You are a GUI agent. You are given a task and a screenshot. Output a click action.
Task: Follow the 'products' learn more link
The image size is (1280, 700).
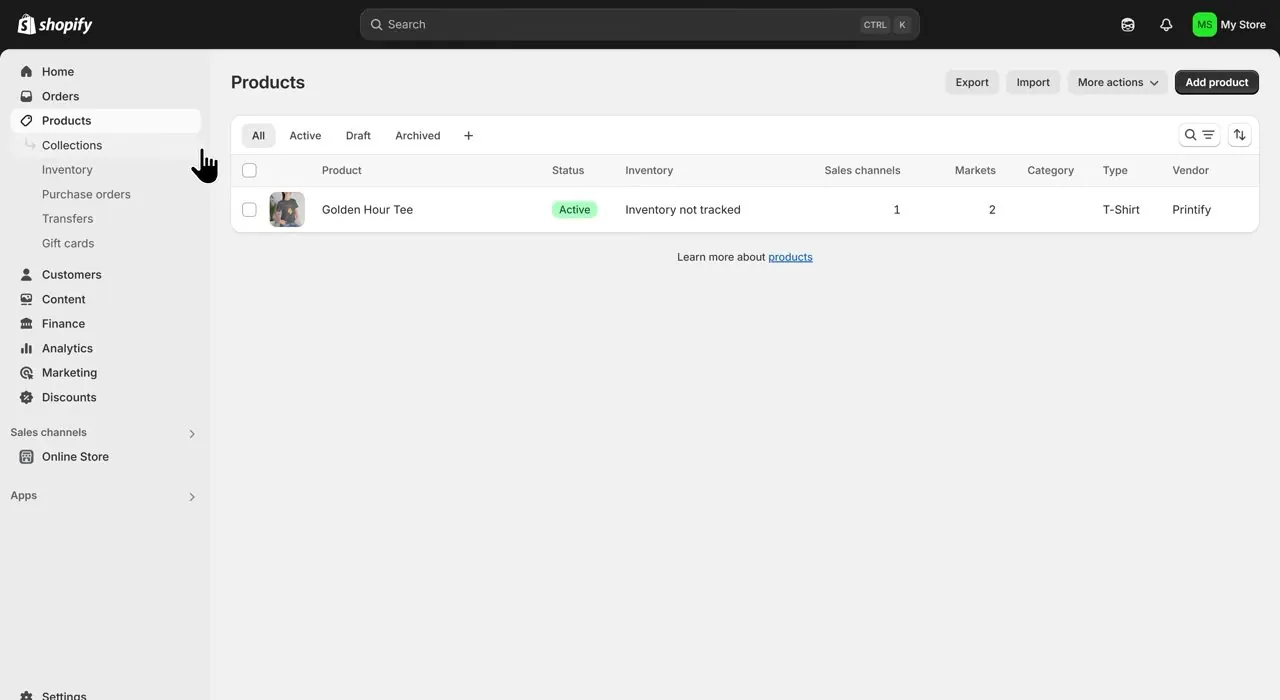point(790,257)
